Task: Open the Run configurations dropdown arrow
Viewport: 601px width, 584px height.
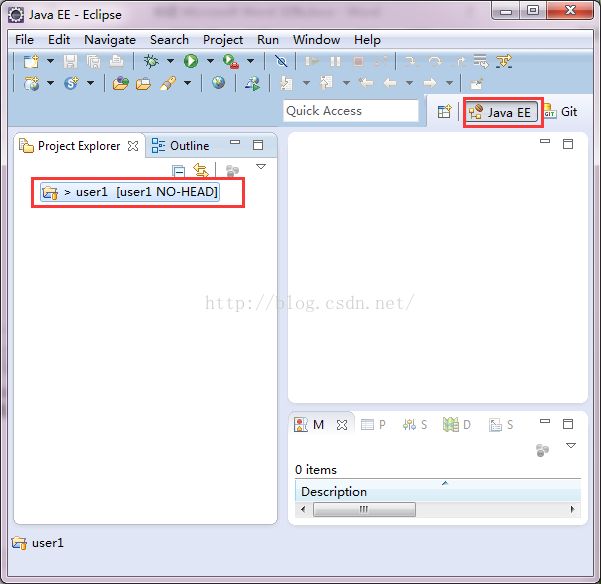Action: [x=210, y=61]
